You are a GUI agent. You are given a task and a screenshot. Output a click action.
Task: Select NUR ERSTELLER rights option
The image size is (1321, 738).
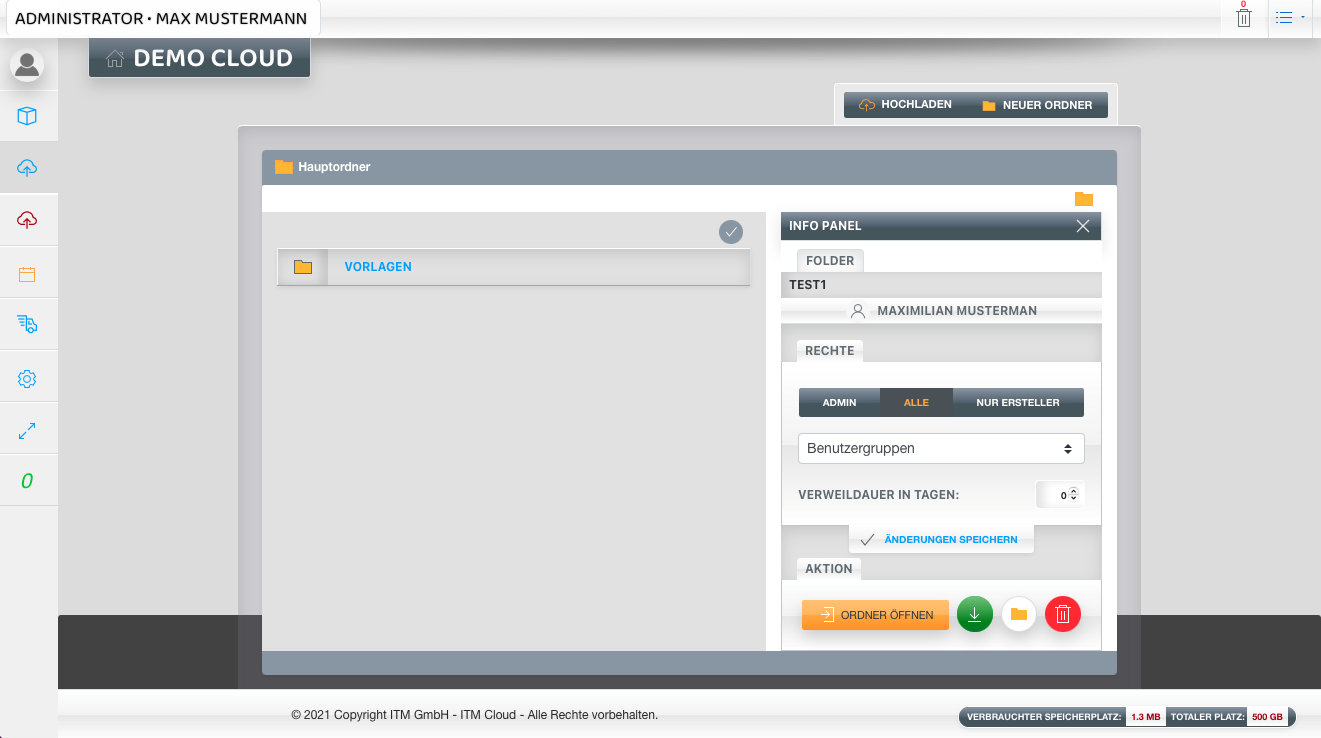[1017, 403]
